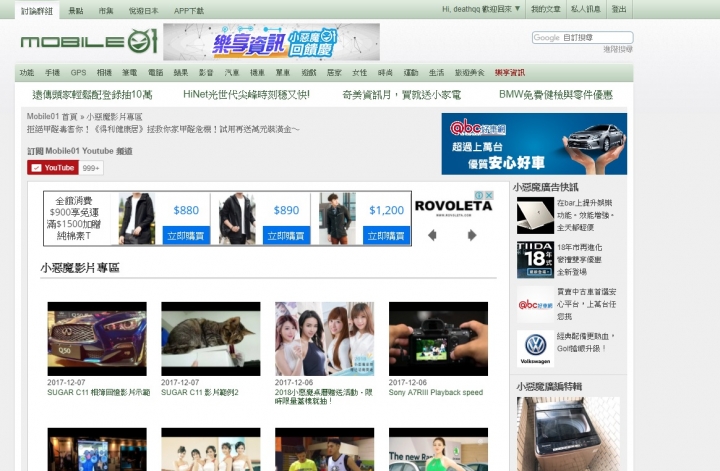The height and width of the screenshot is (471, 720).
Task: Select 手機 in the category bar
Action: coord(52,73)
